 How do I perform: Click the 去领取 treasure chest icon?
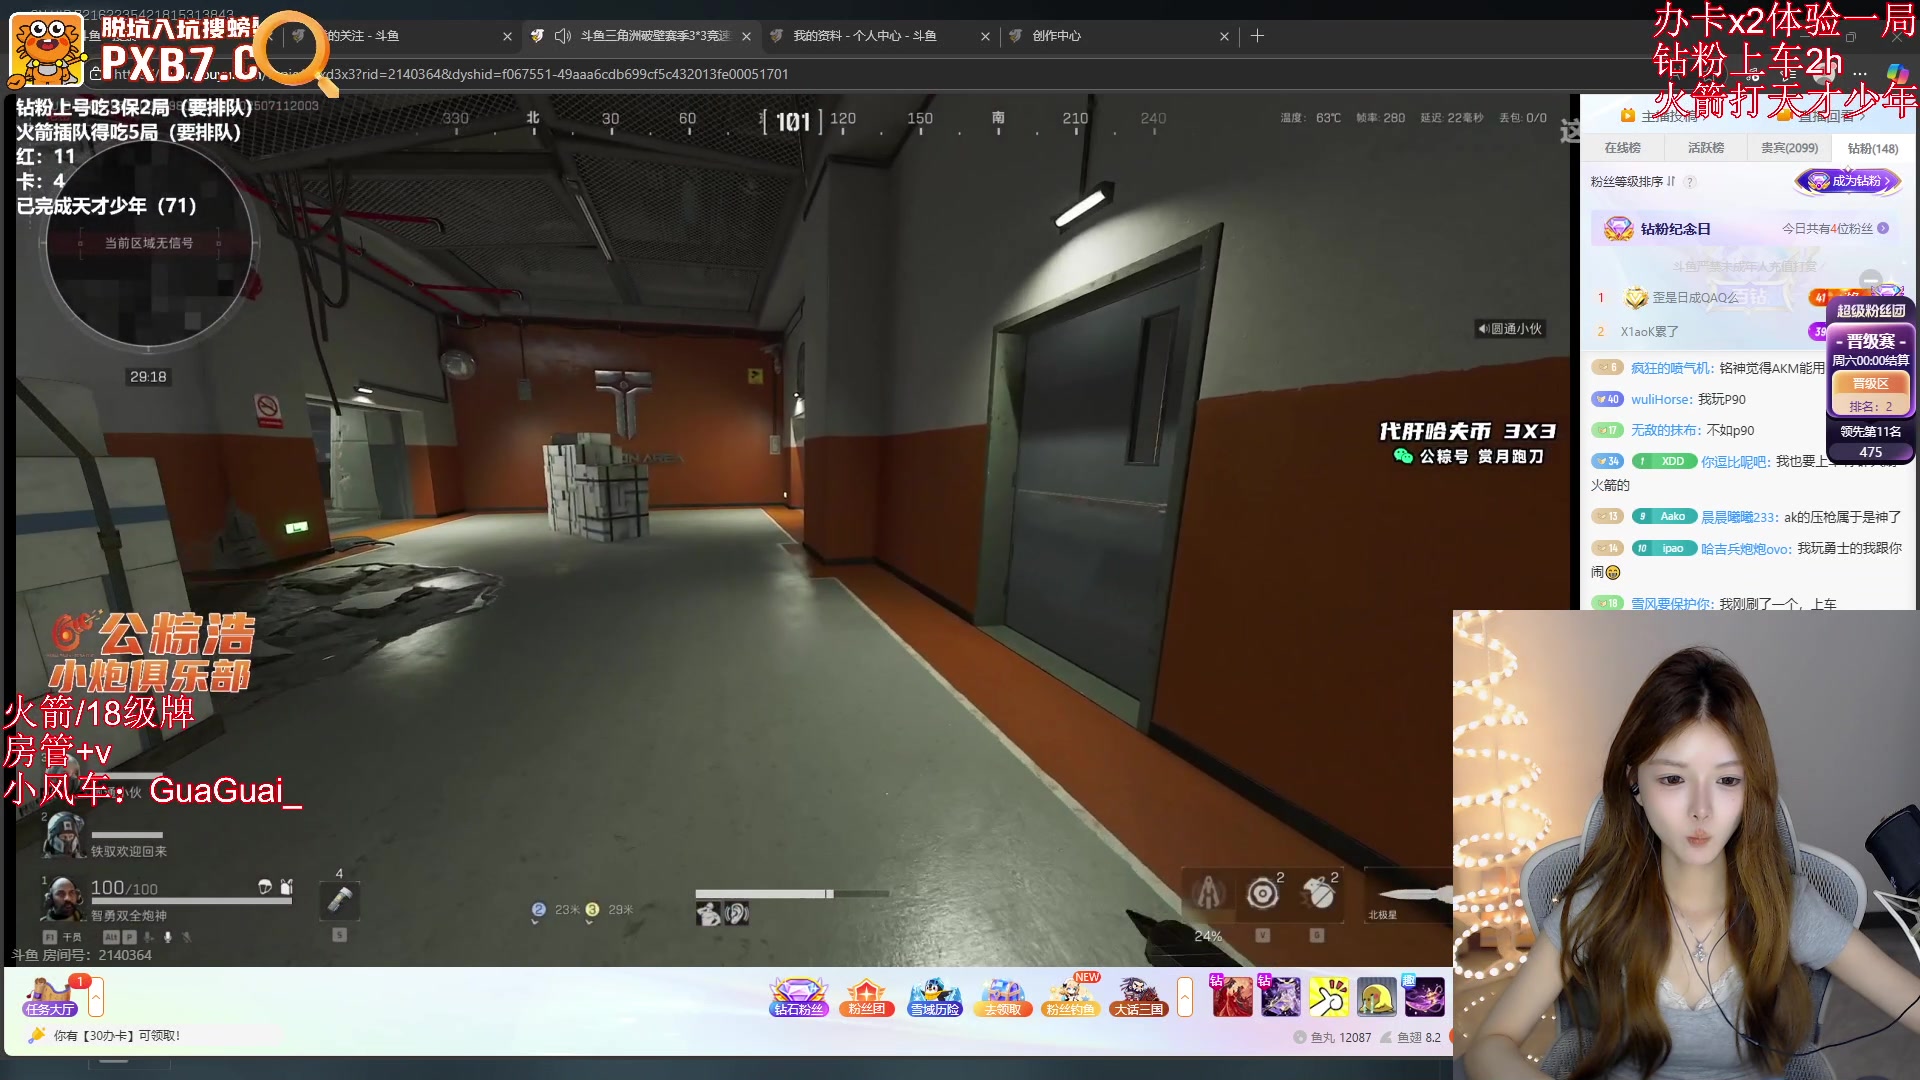point(1002,996)
